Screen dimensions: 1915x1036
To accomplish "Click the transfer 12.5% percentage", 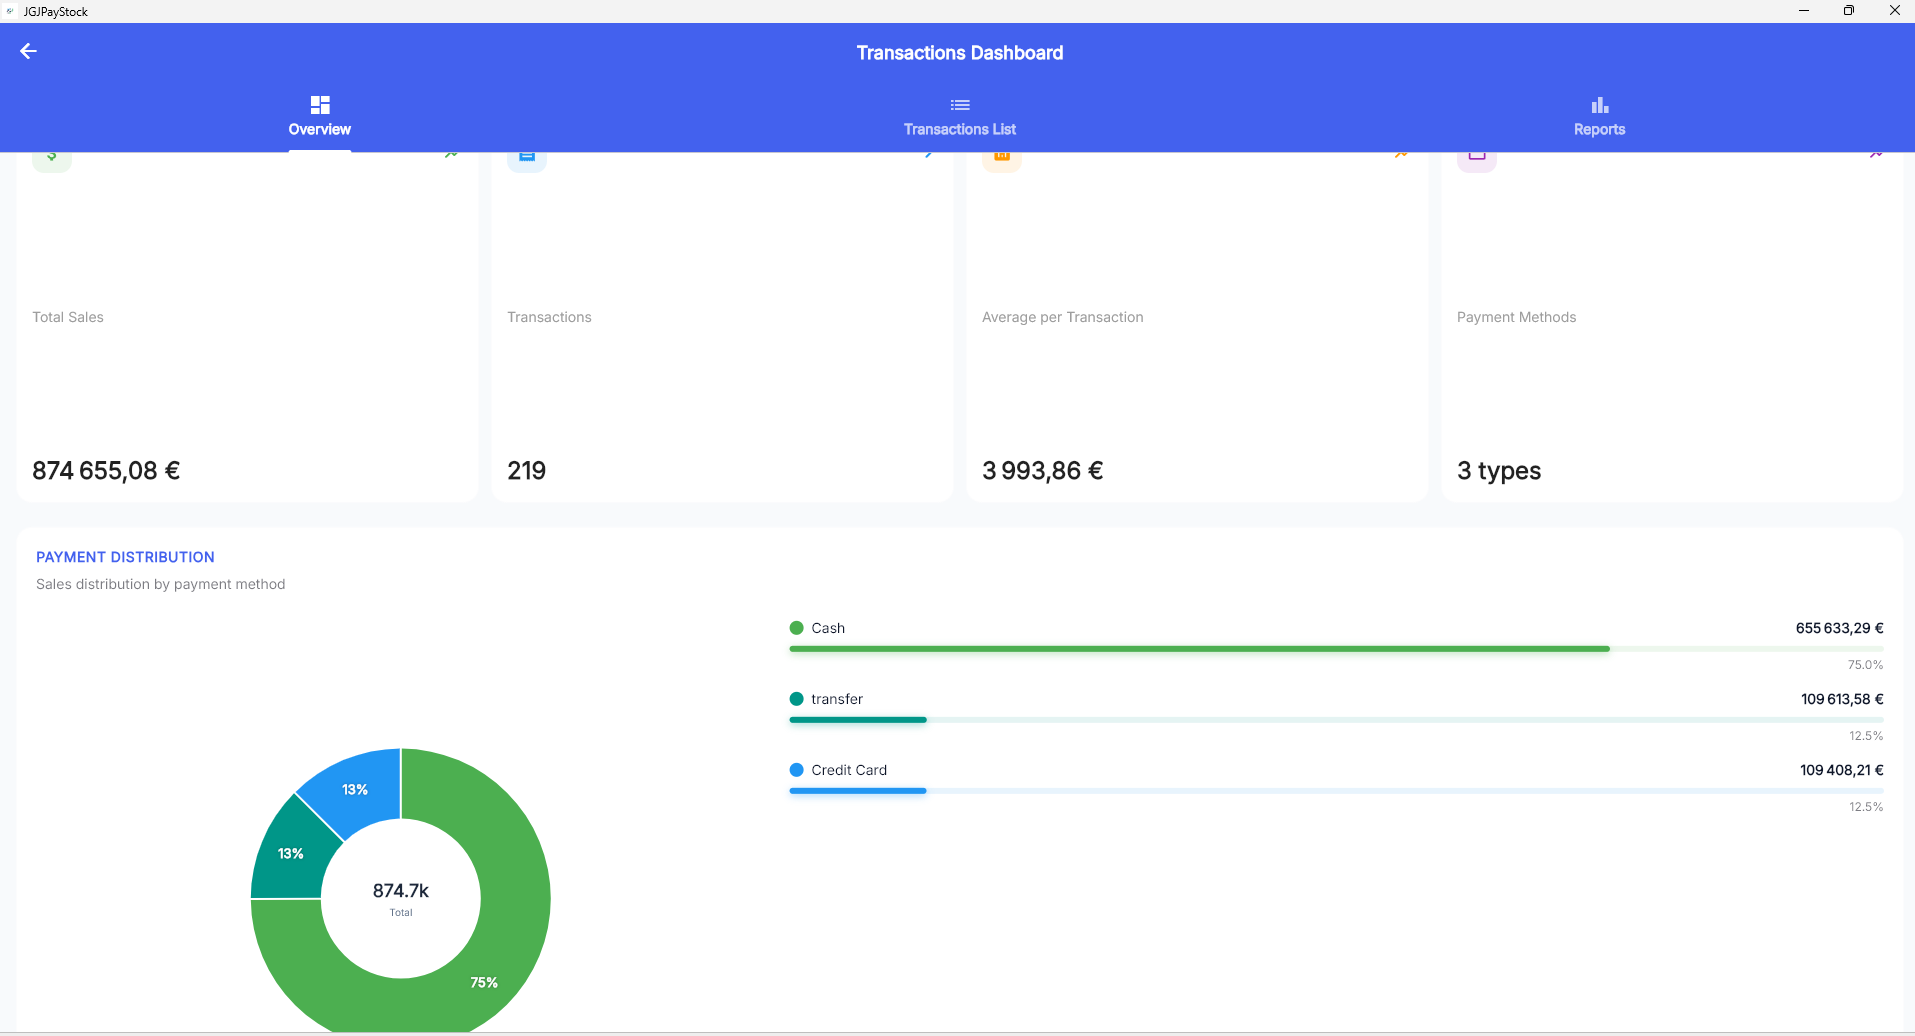I will coord(1866,736).
